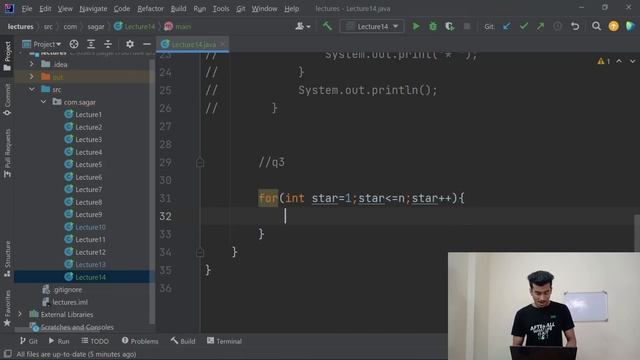Screen dimensions: 640x360
Task: Open the JetBrains Space icon at toolbar end
Action: tap(630, 27)
